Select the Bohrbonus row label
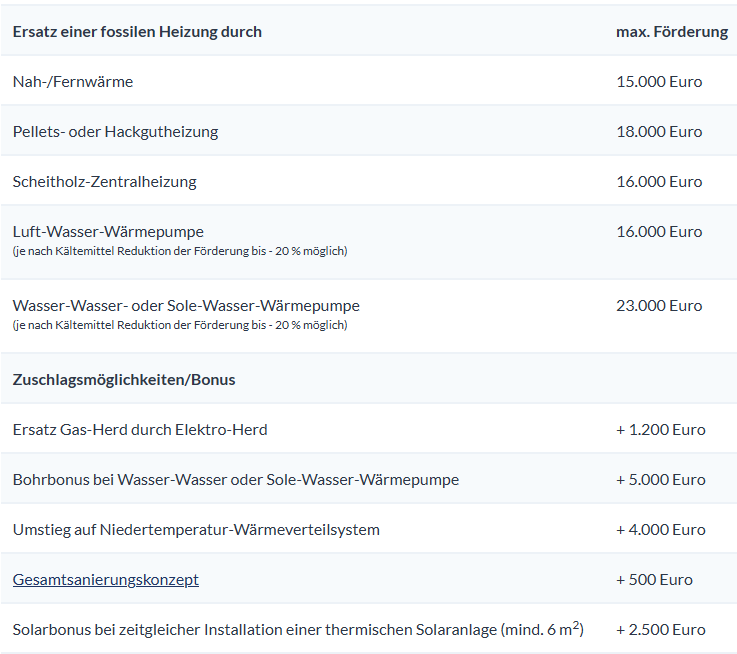Screen dimensions: 737x654 pos(236,480)
